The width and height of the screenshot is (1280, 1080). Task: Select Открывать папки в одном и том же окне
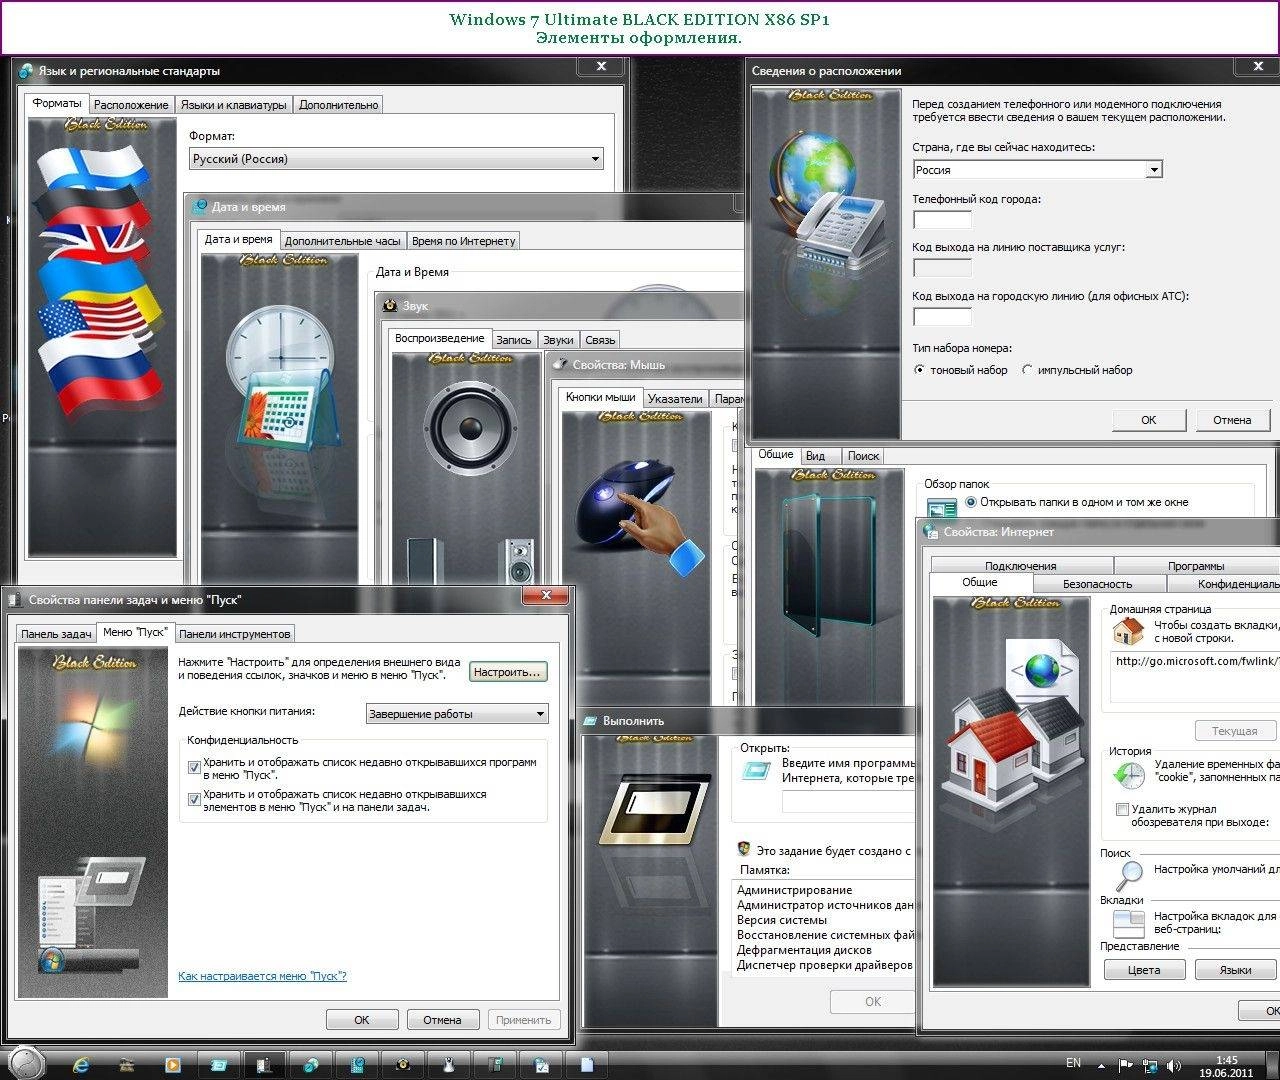point(970,502)
